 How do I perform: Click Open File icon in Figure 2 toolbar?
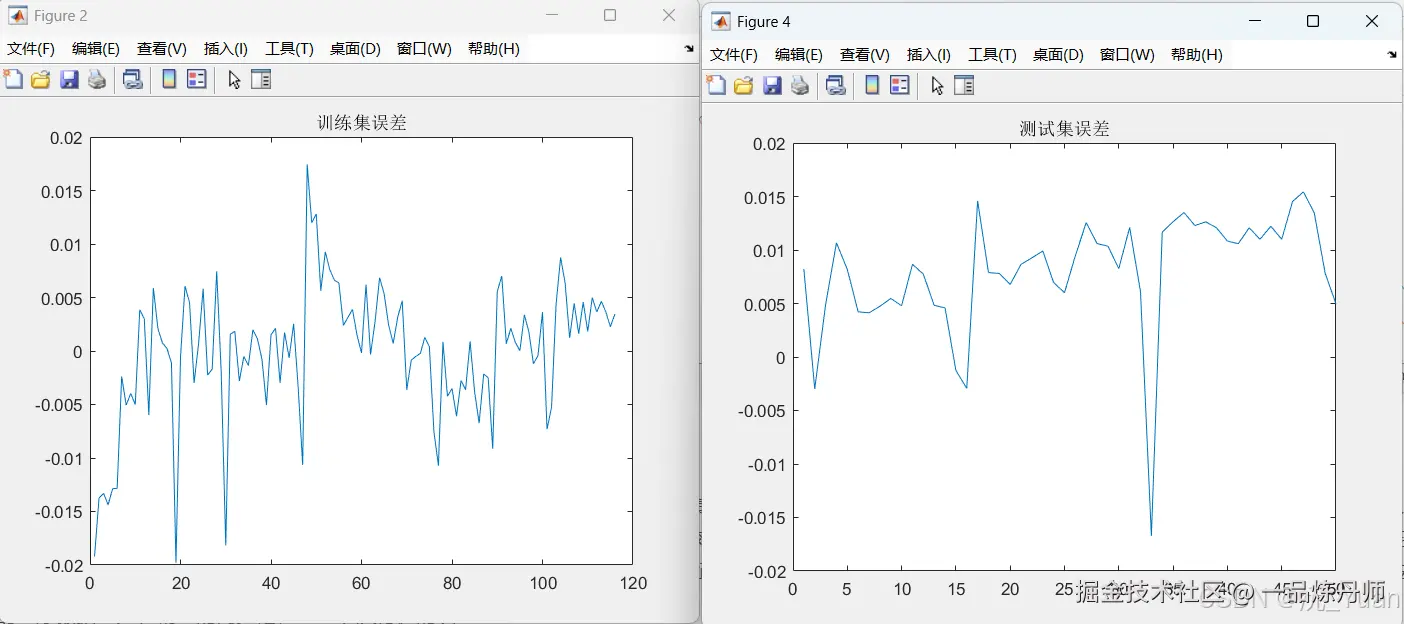point(41,80)
